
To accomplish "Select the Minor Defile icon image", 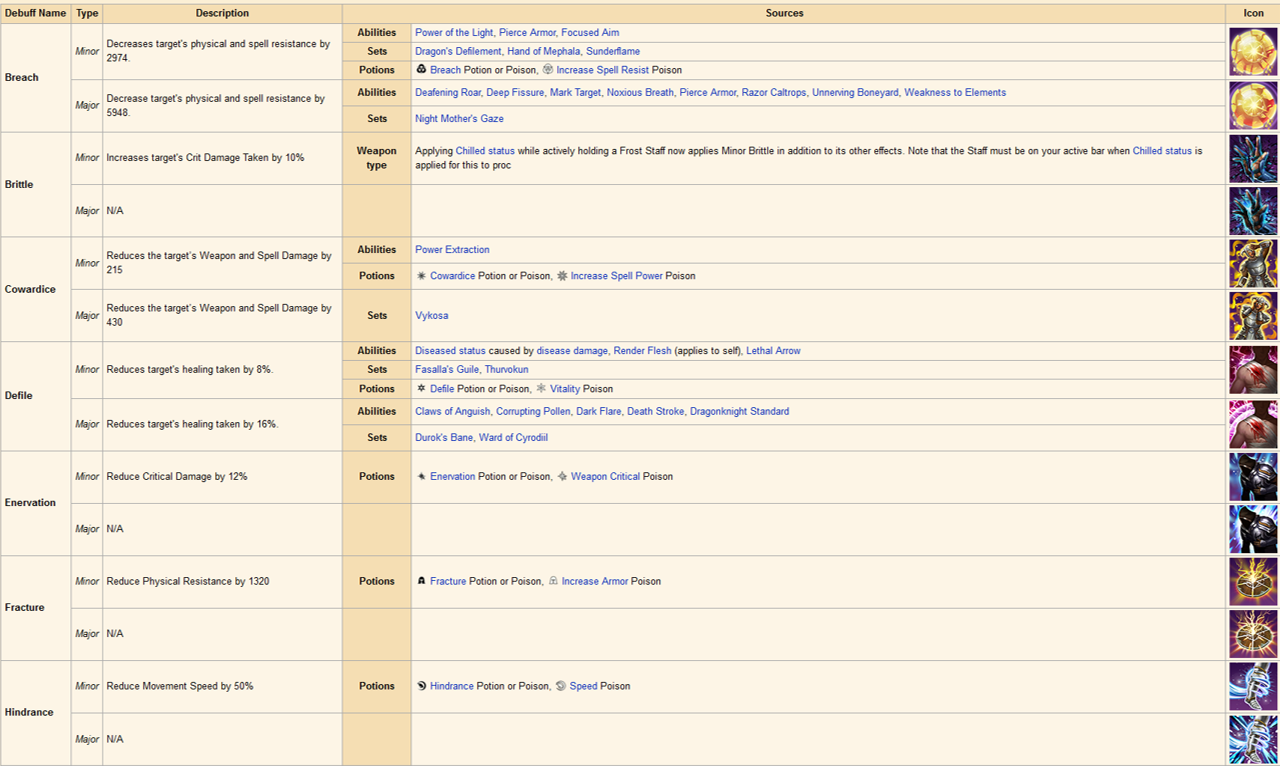I will 1253,369.
